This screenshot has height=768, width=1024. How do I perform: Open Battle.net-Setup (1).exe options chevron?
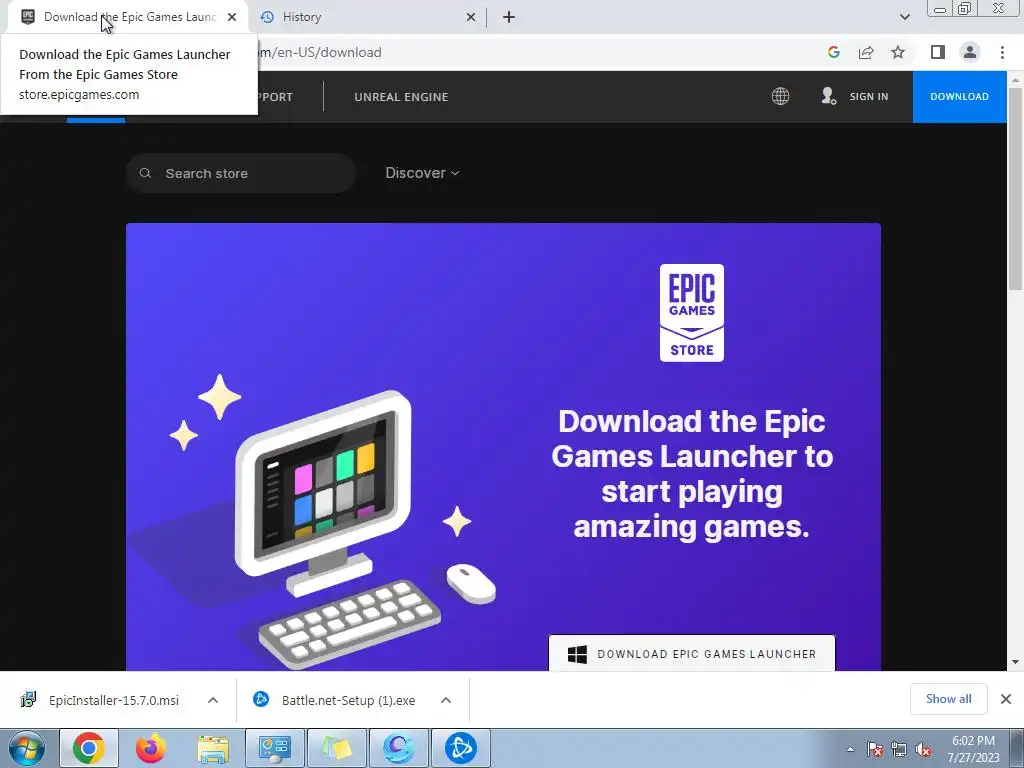coord(446,700)
